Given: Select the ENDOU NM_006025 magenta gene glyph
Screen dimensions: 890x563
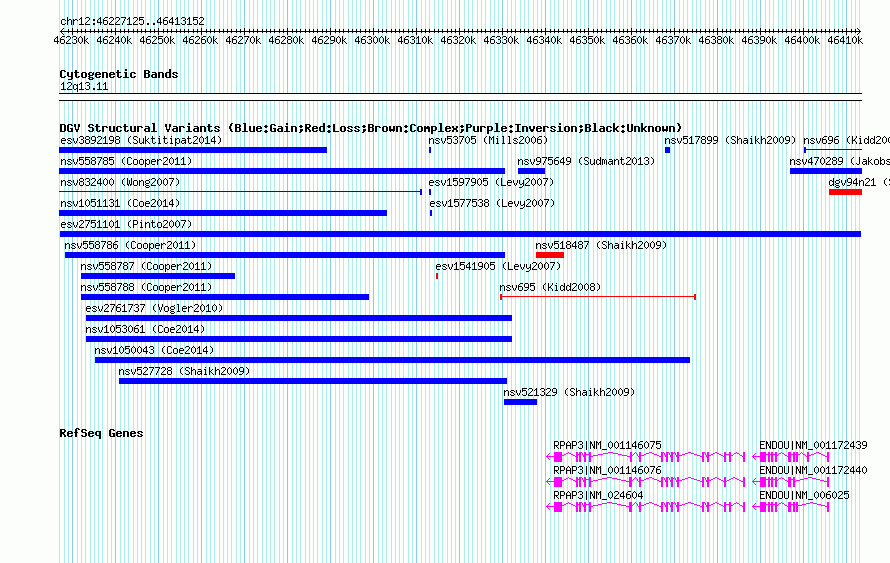Looking at the screenshot, I should (791, 507).
